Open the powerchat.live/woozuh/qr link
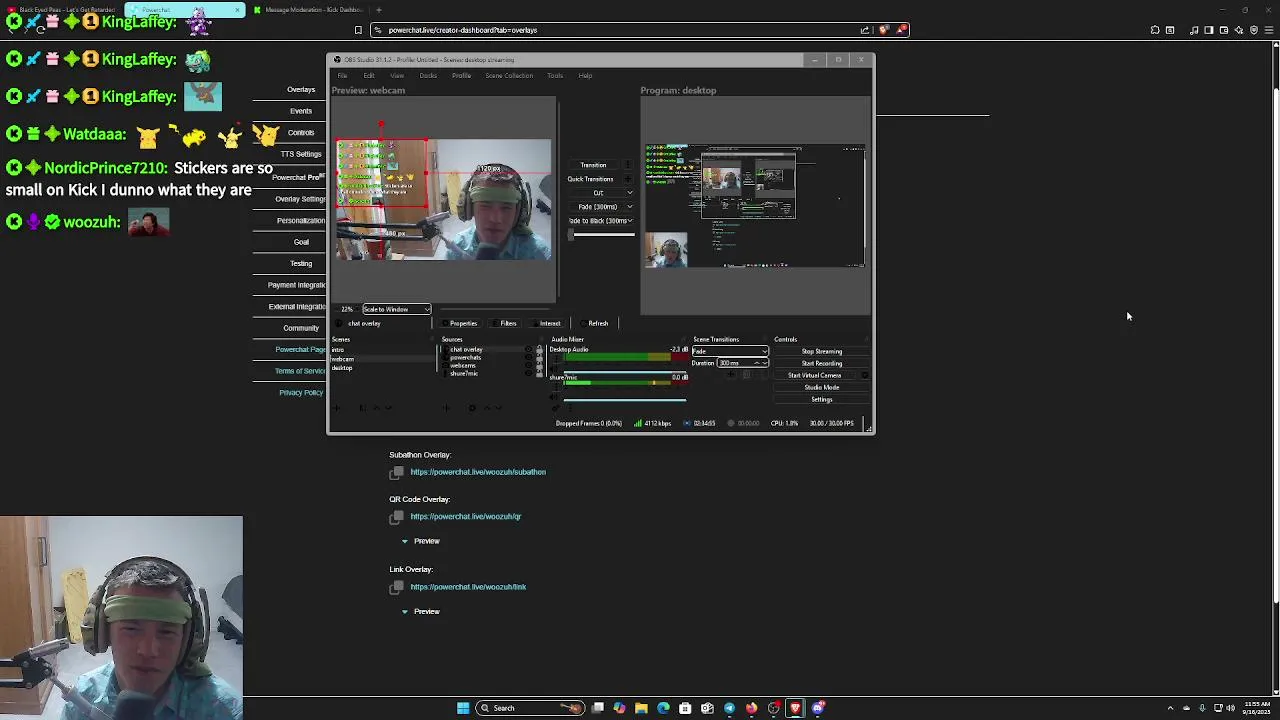1280x720 pixels. 466,517
